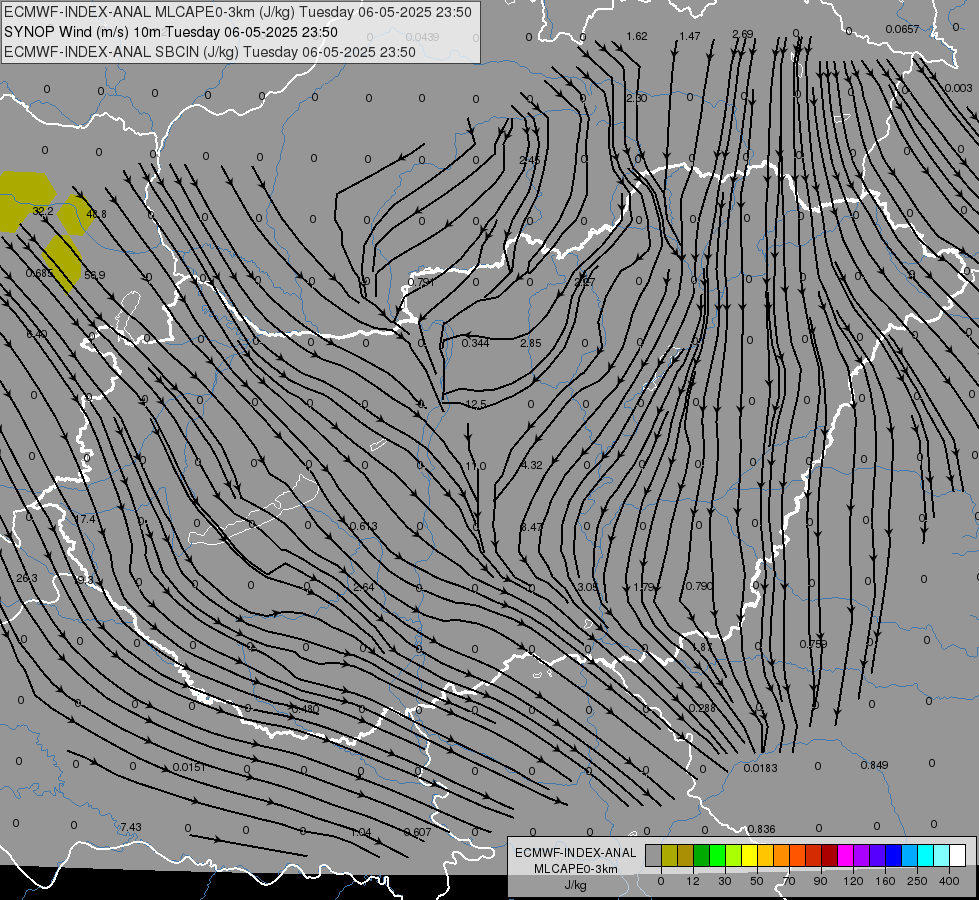Screen dimensions: 979x900
Task: Click the legend scale label 400
Action: 949,881
